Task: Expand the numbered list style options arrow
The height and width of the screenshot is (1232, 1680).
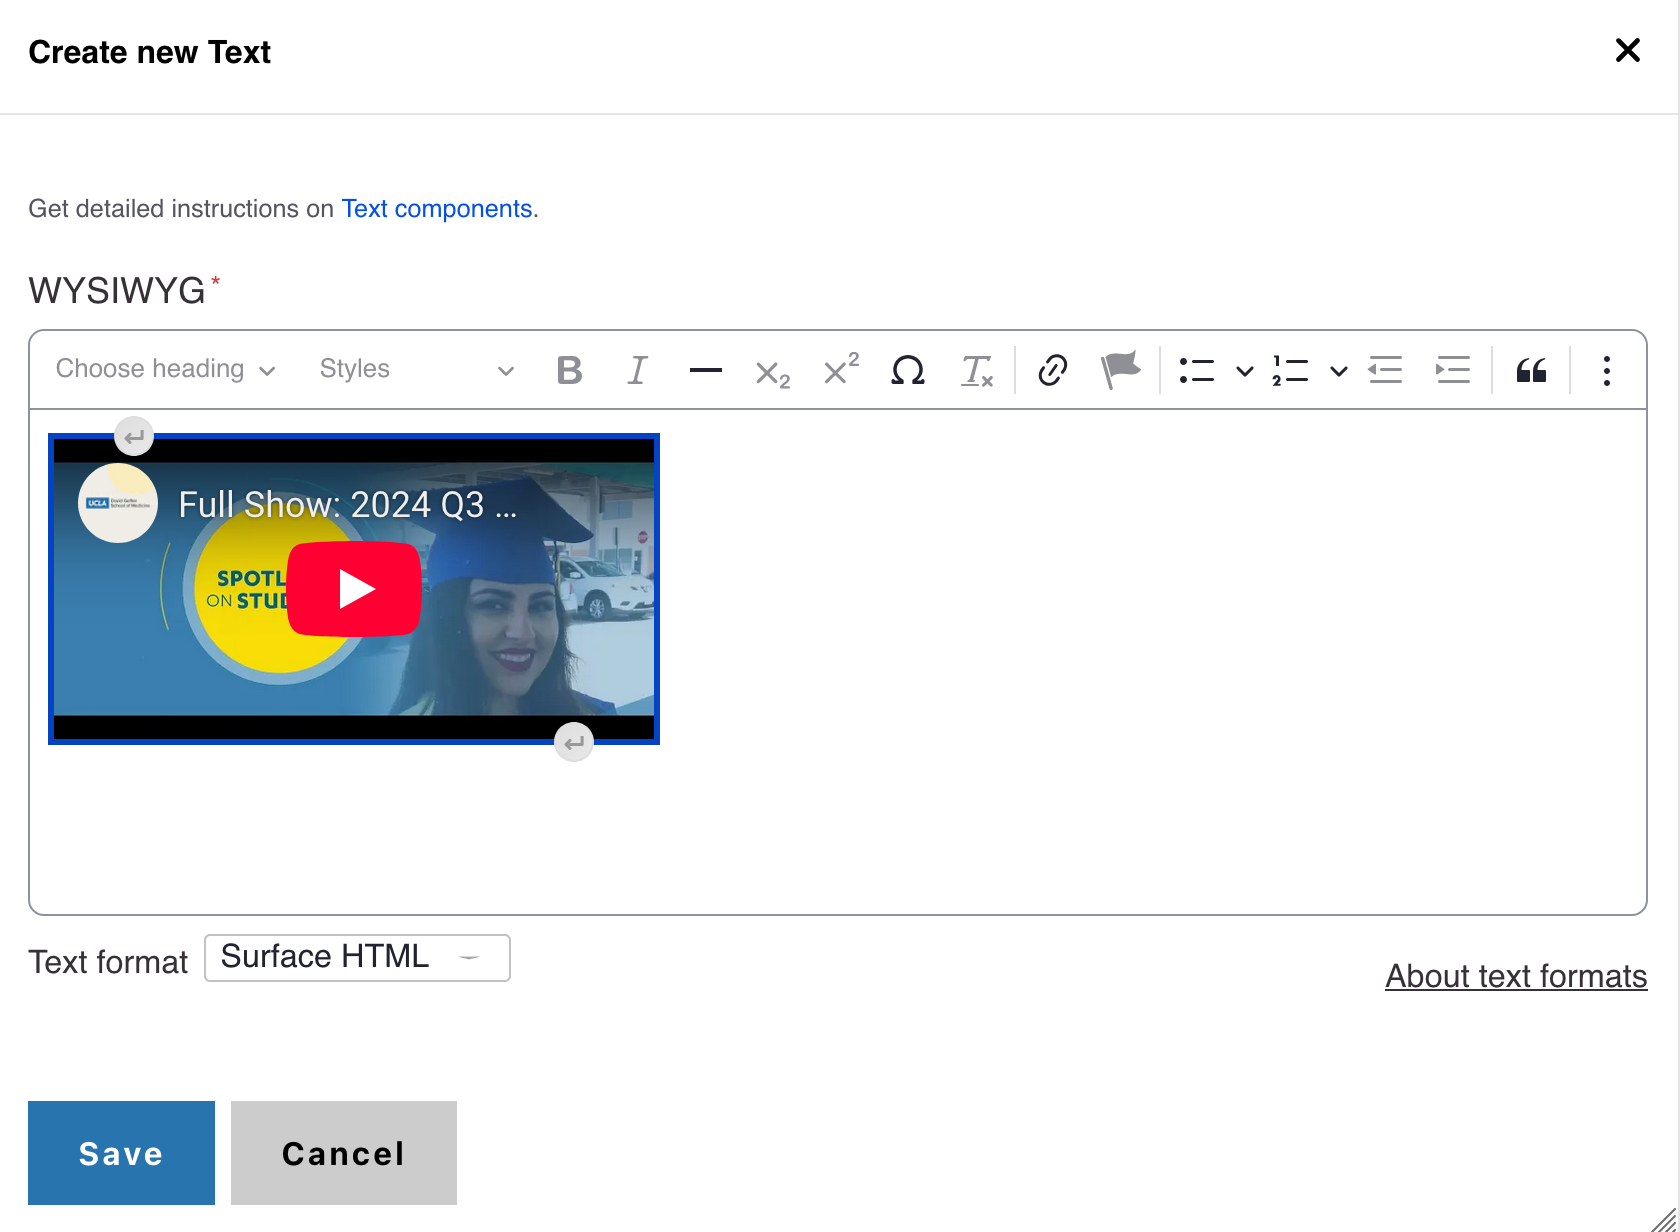Action: 1338,371
